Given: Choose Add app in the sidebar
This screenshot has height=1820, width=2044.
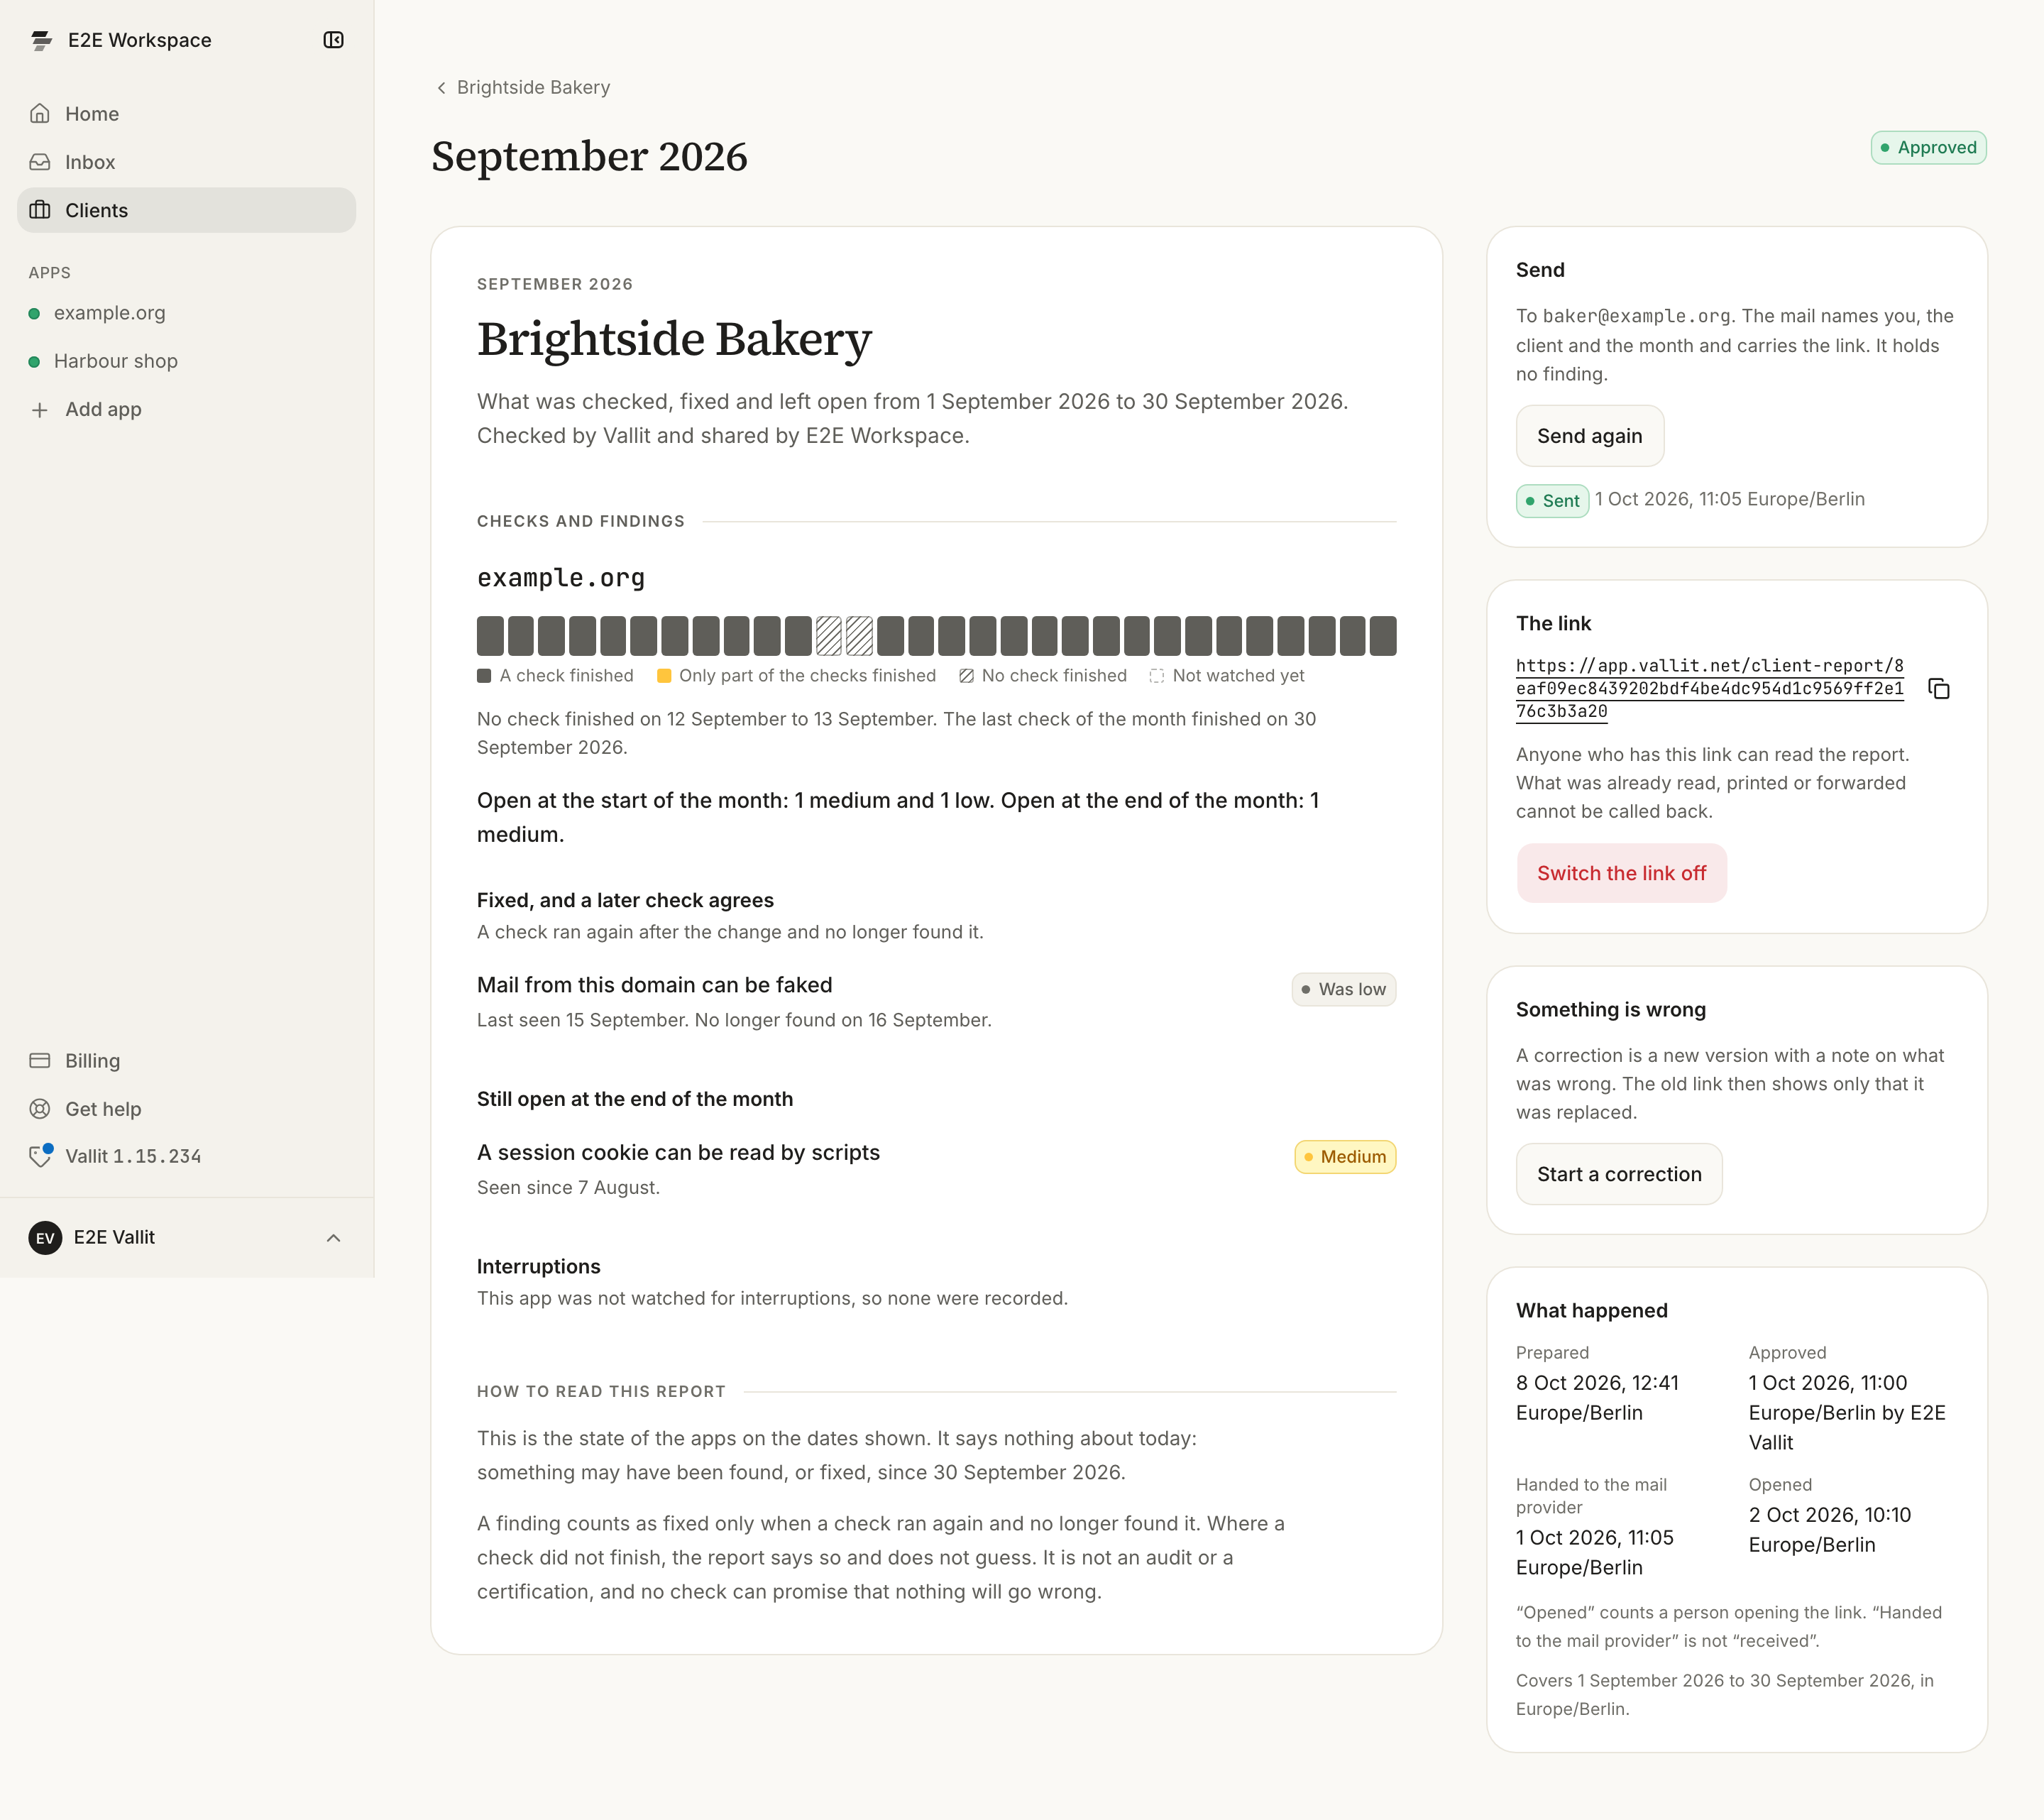Looking at the screenshot, I should click(x=186, y=409).
